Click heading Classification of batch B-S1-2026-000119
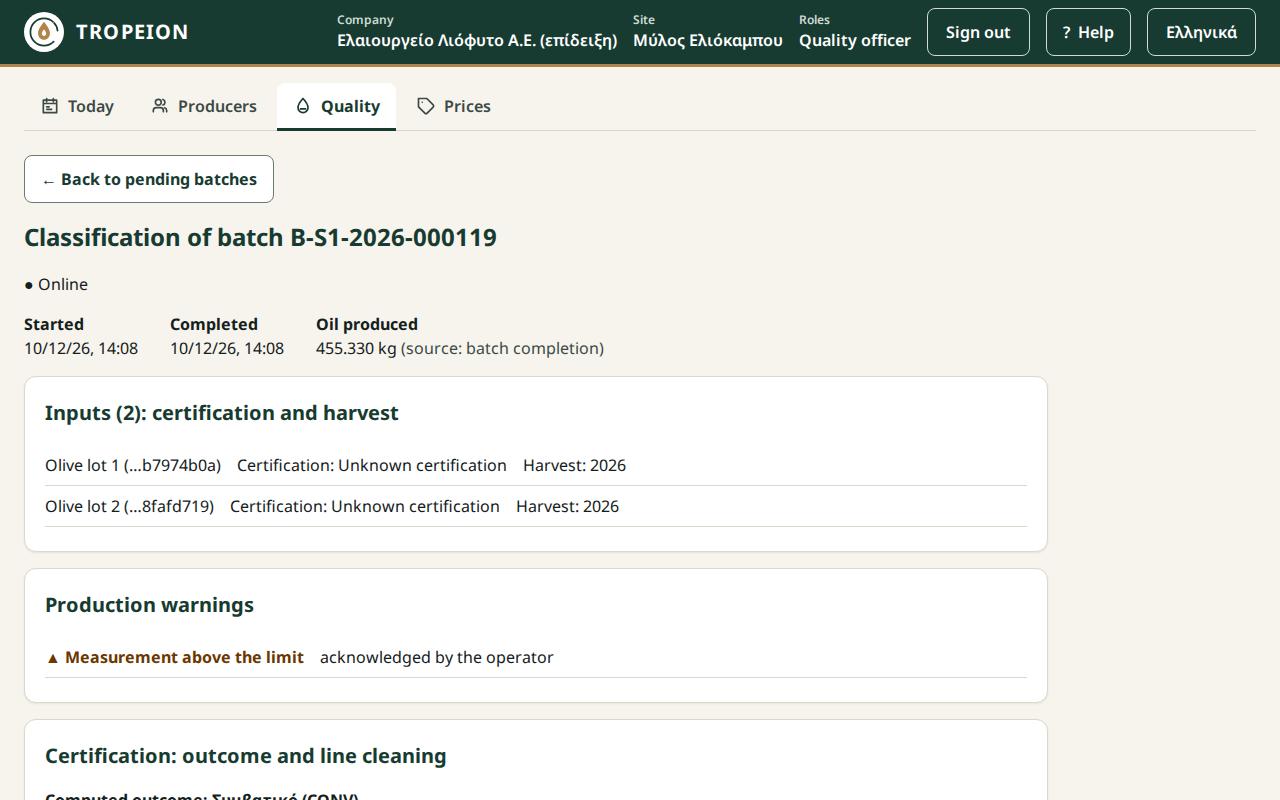 click(260, 238)
